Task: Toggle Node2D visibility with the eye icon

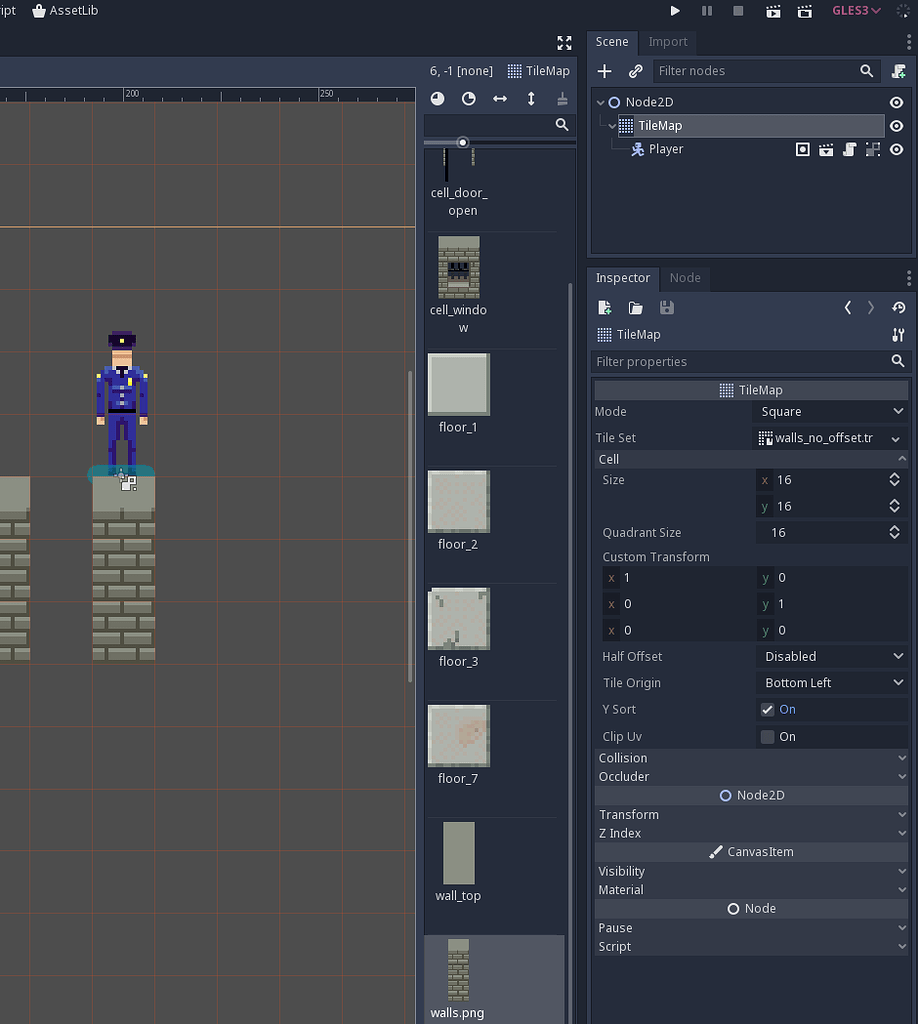Action: coord(896,102)
